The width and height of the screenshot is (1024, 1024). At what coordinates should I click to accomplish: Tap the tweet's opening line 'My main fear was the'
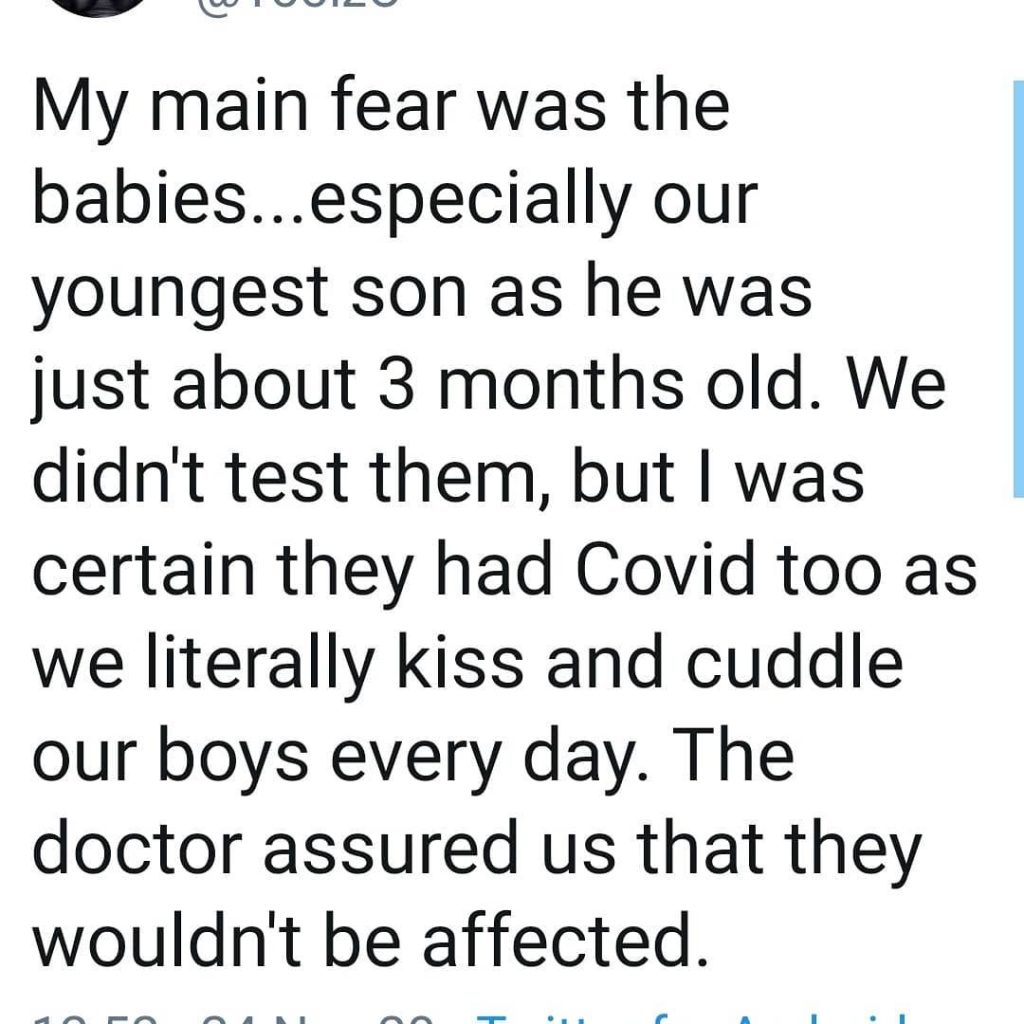tap(381, 110)
